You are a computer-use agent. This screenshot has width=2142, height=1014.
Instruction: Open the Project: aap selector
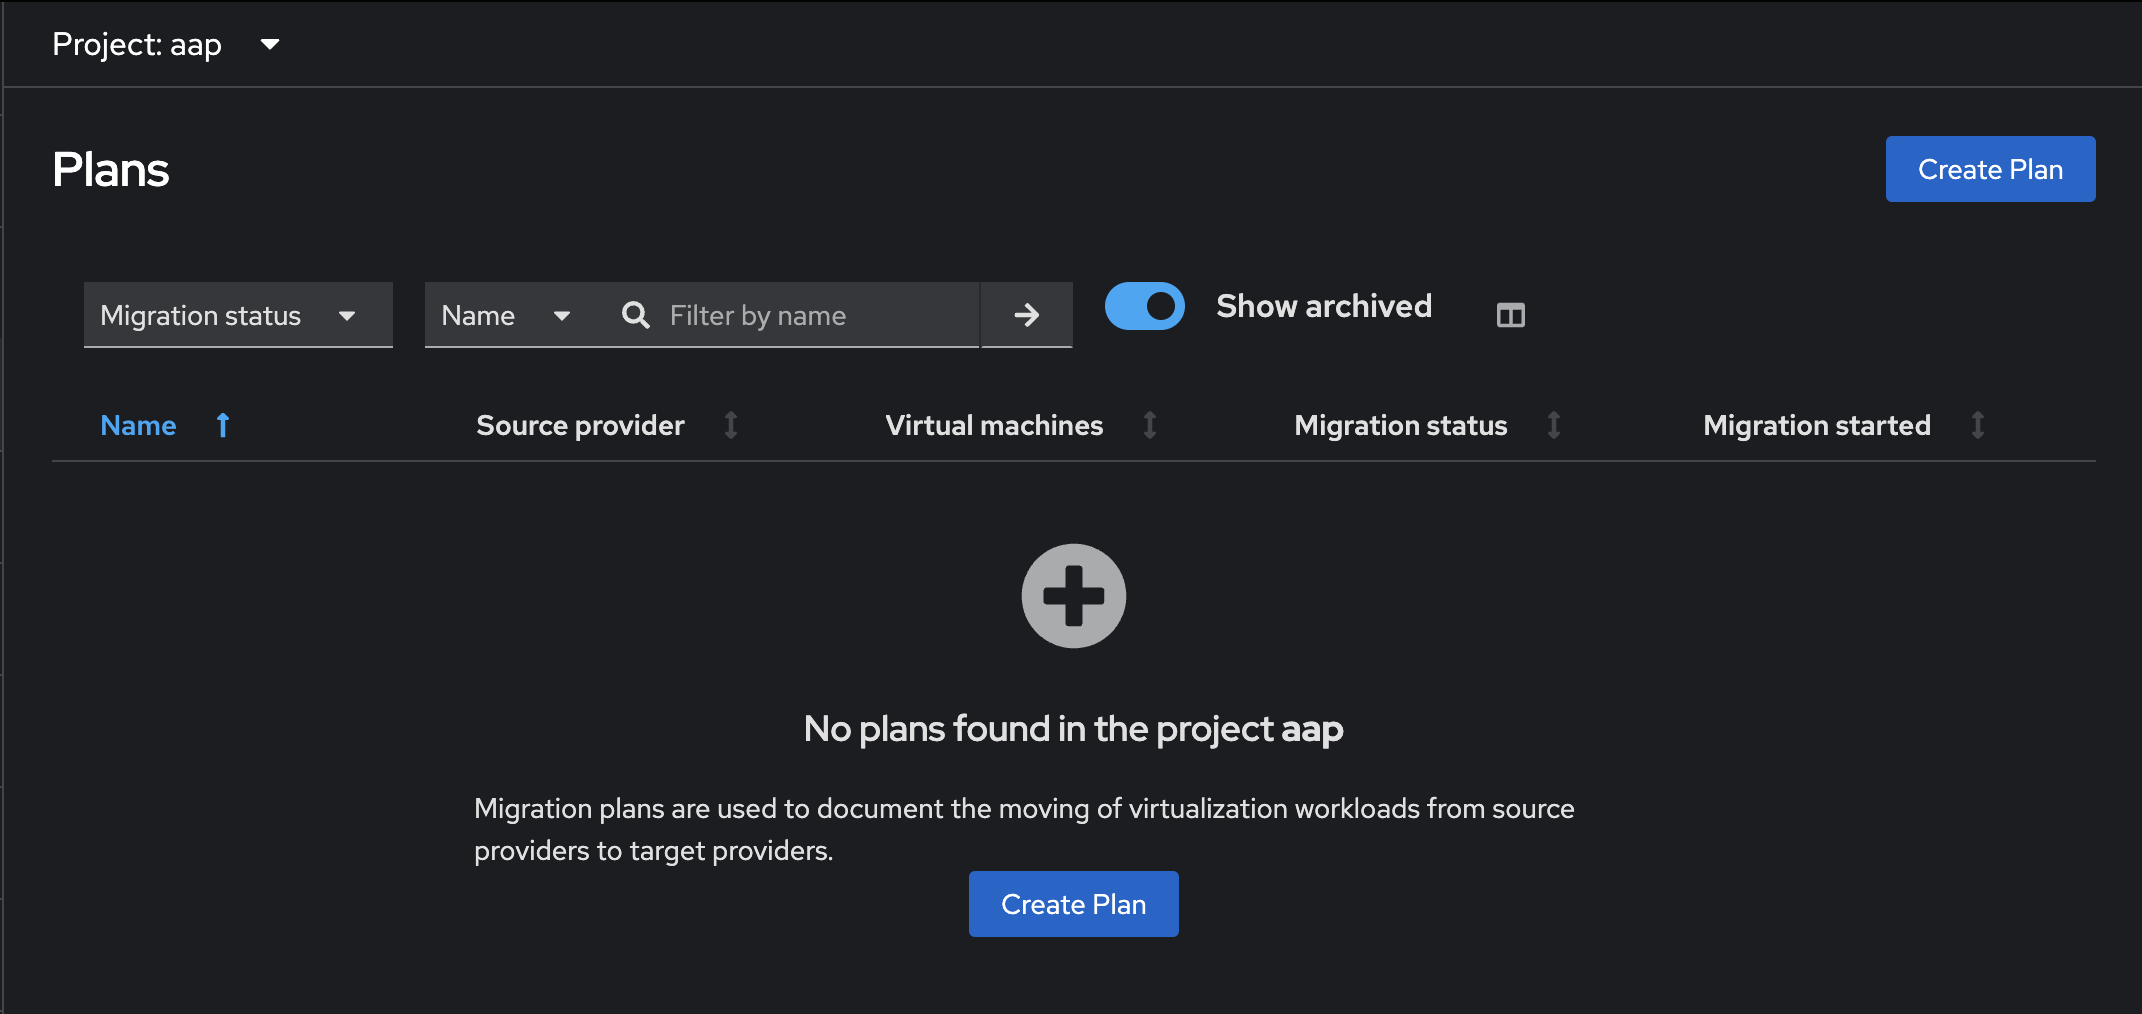pyautogui.click(x=166, y=44)
